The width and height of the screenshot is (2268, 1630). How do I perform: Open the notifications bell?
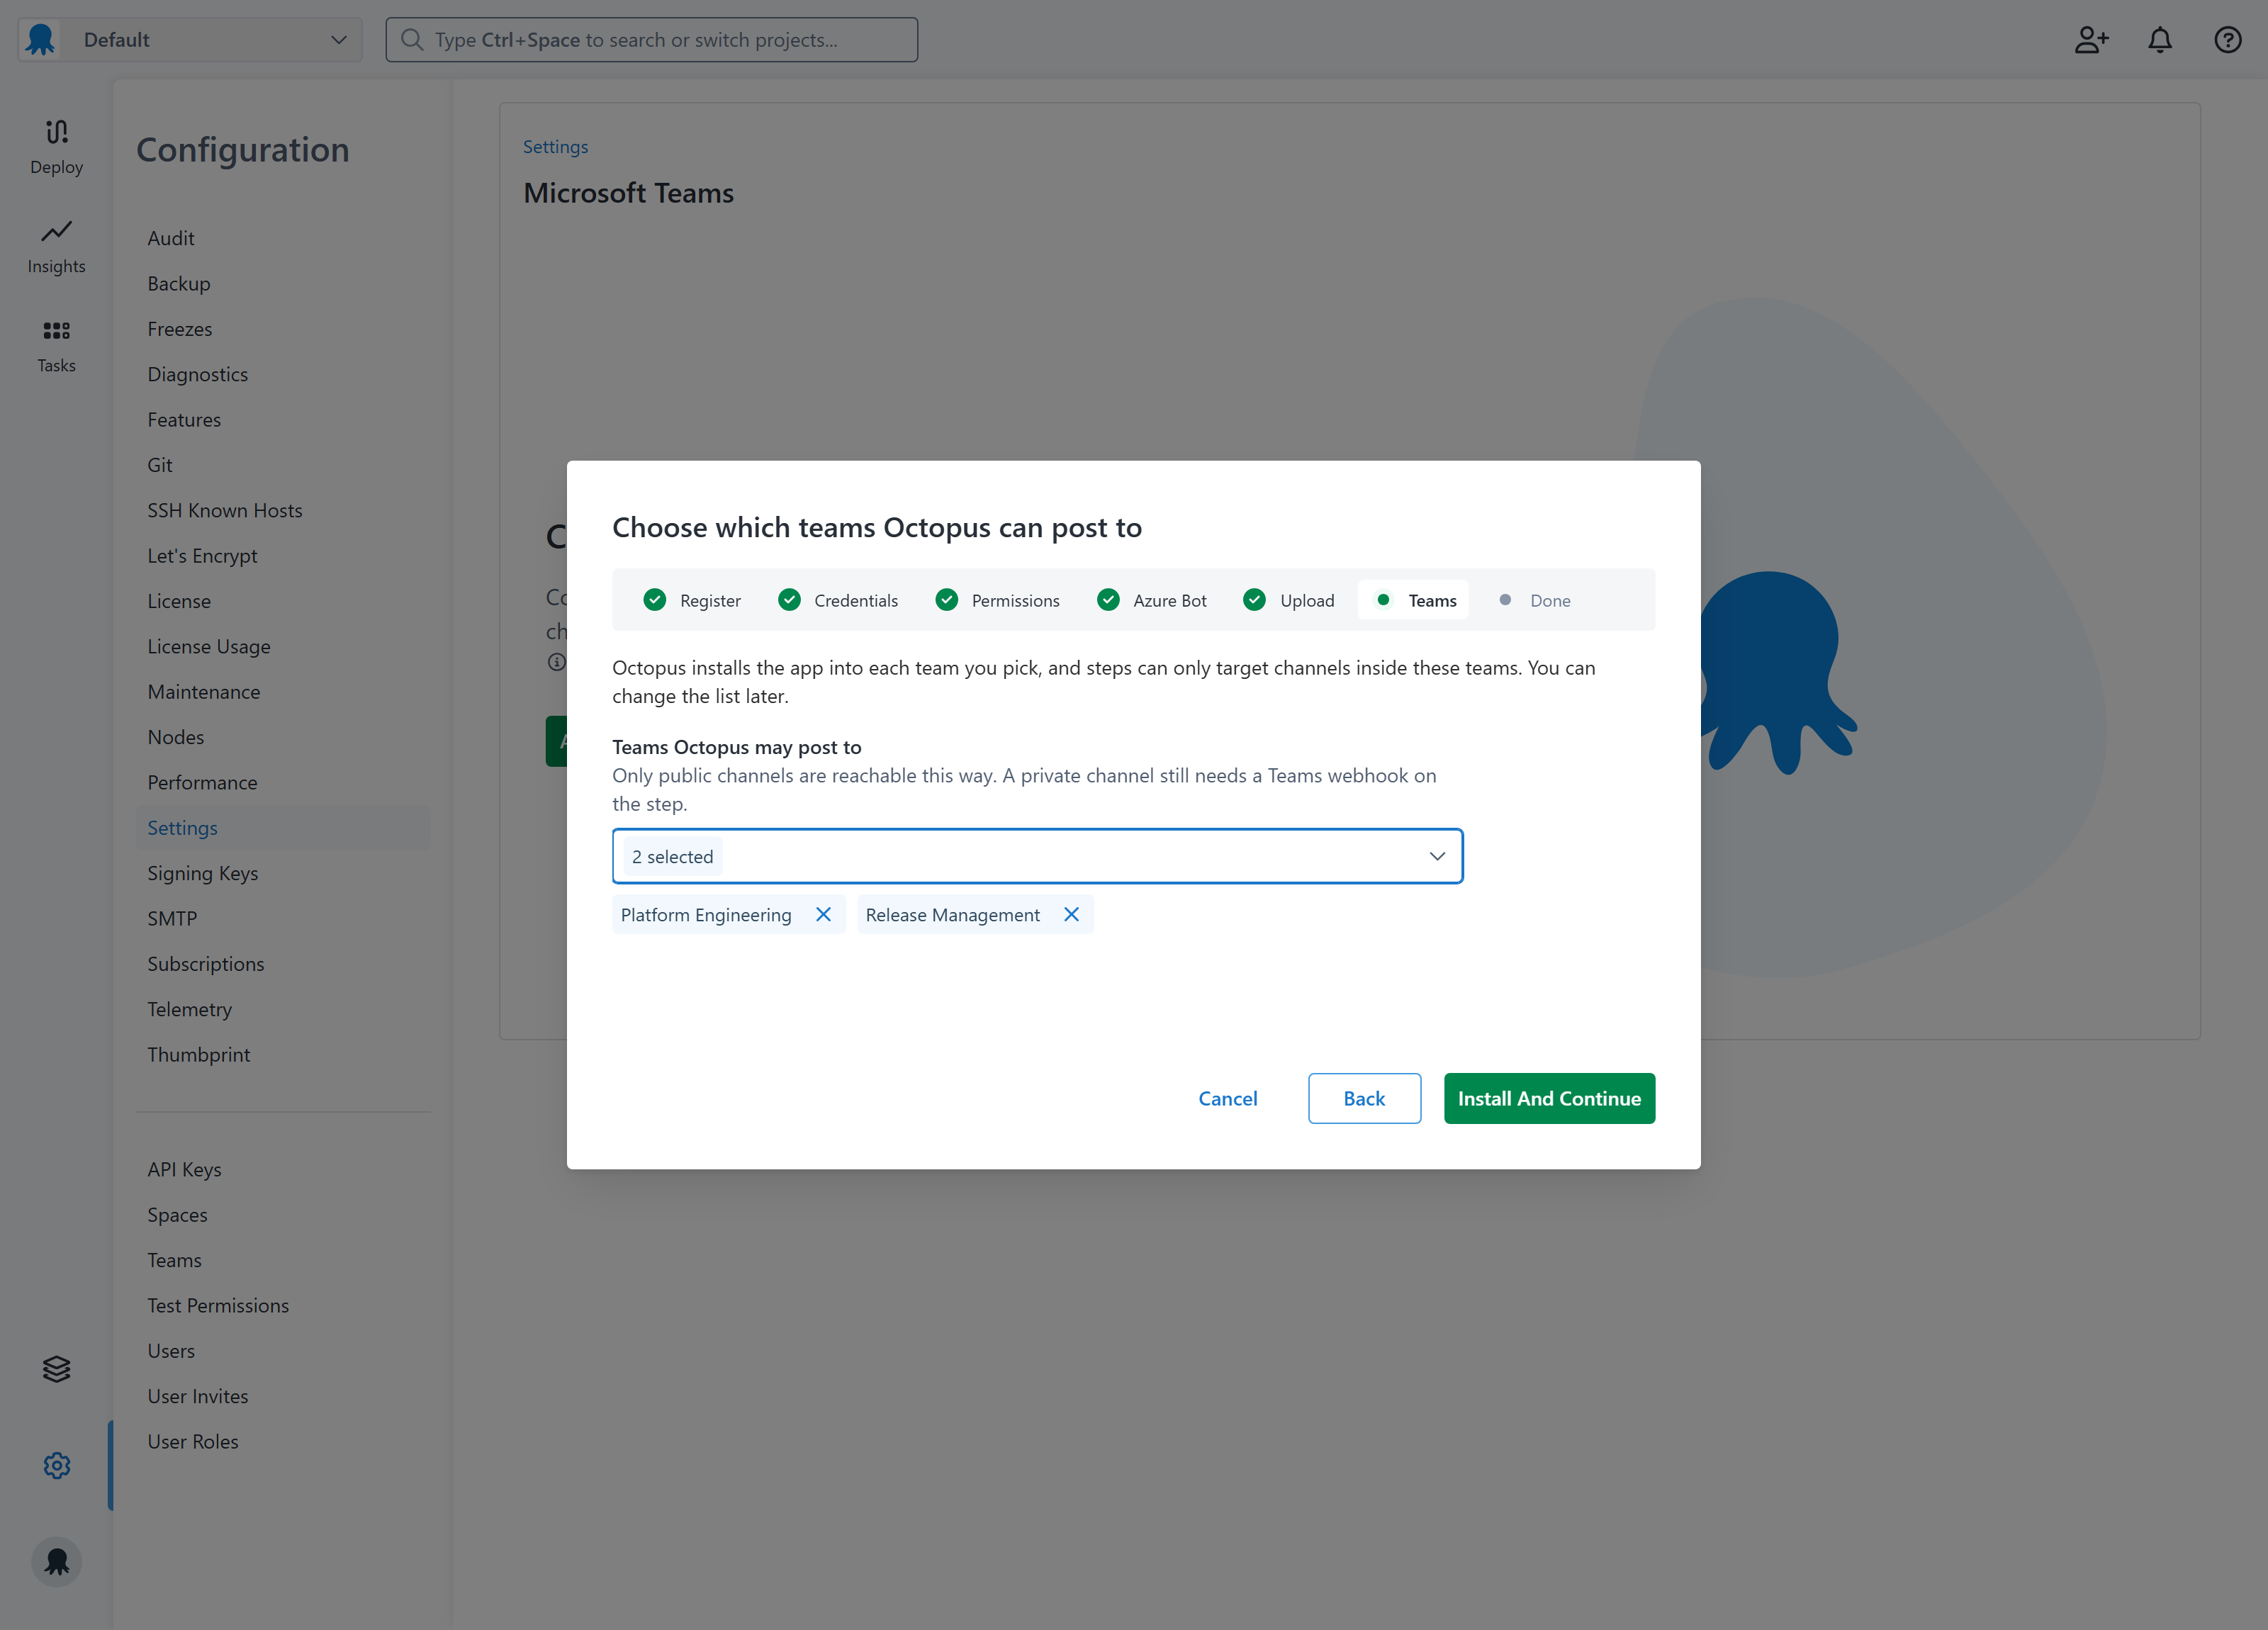click(x=2160, y=40)
